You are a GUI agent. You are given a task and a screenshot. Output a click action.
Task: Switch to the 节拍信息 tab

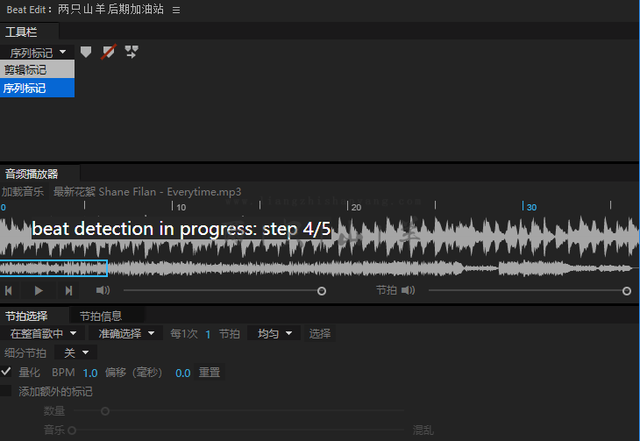coord(101,316)
